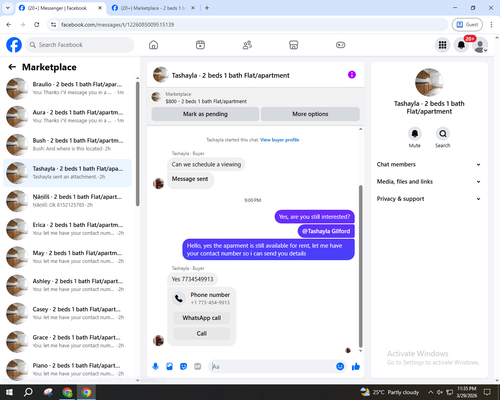Reload the page in browser
500x400 pixels.
point(37,25)
